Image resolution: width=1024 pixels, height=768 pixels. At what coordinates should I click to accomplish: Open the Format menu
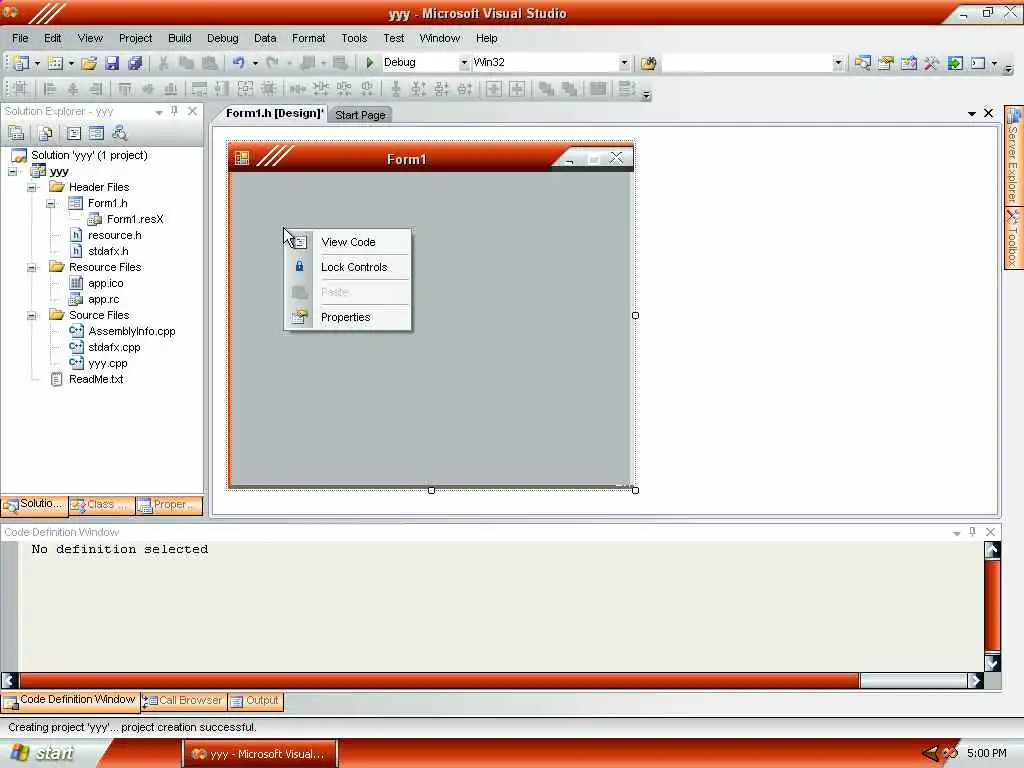(x=308, y=38)
